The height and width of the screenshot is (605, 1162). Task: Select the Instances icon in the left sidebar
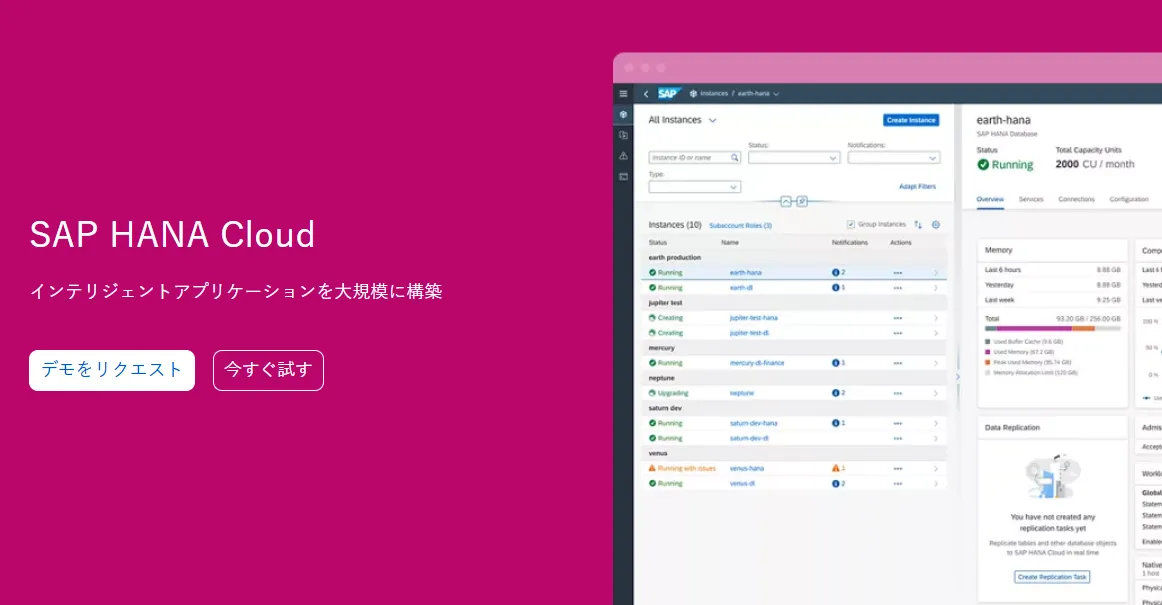coord(623,115)
